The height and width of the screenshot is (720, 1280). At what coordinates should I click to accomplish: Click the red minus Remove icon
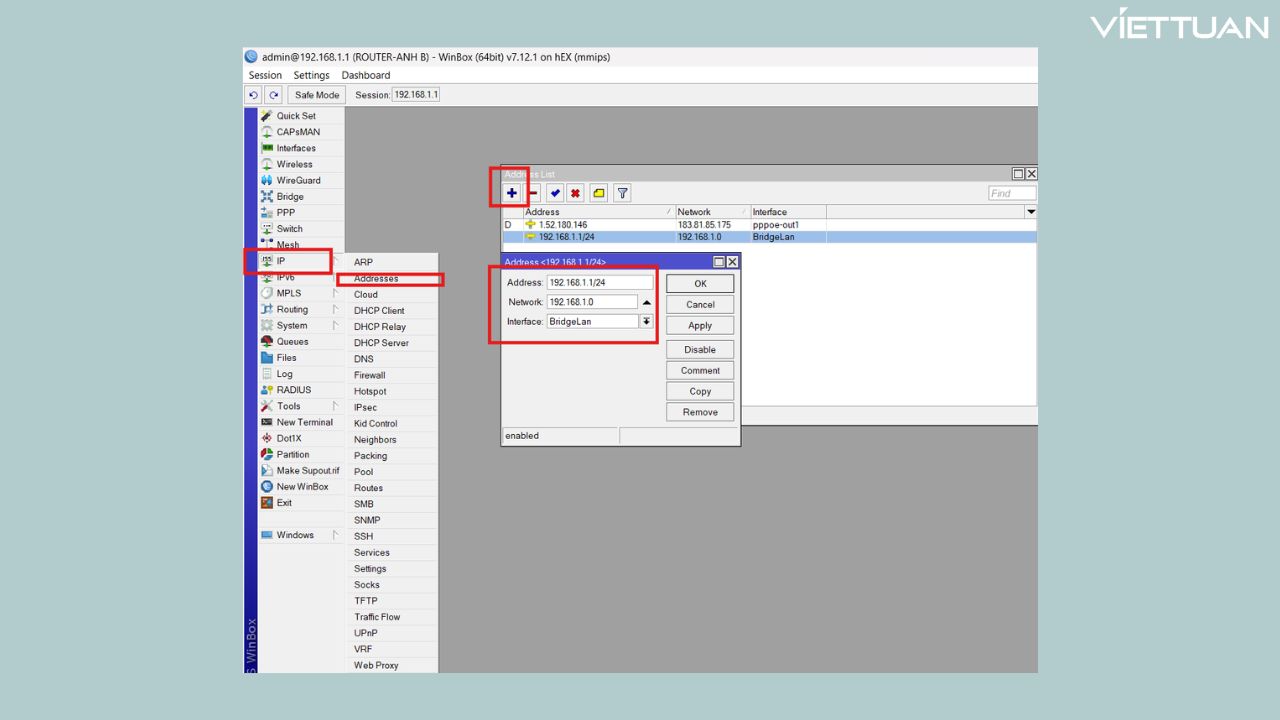pos(533,193)
